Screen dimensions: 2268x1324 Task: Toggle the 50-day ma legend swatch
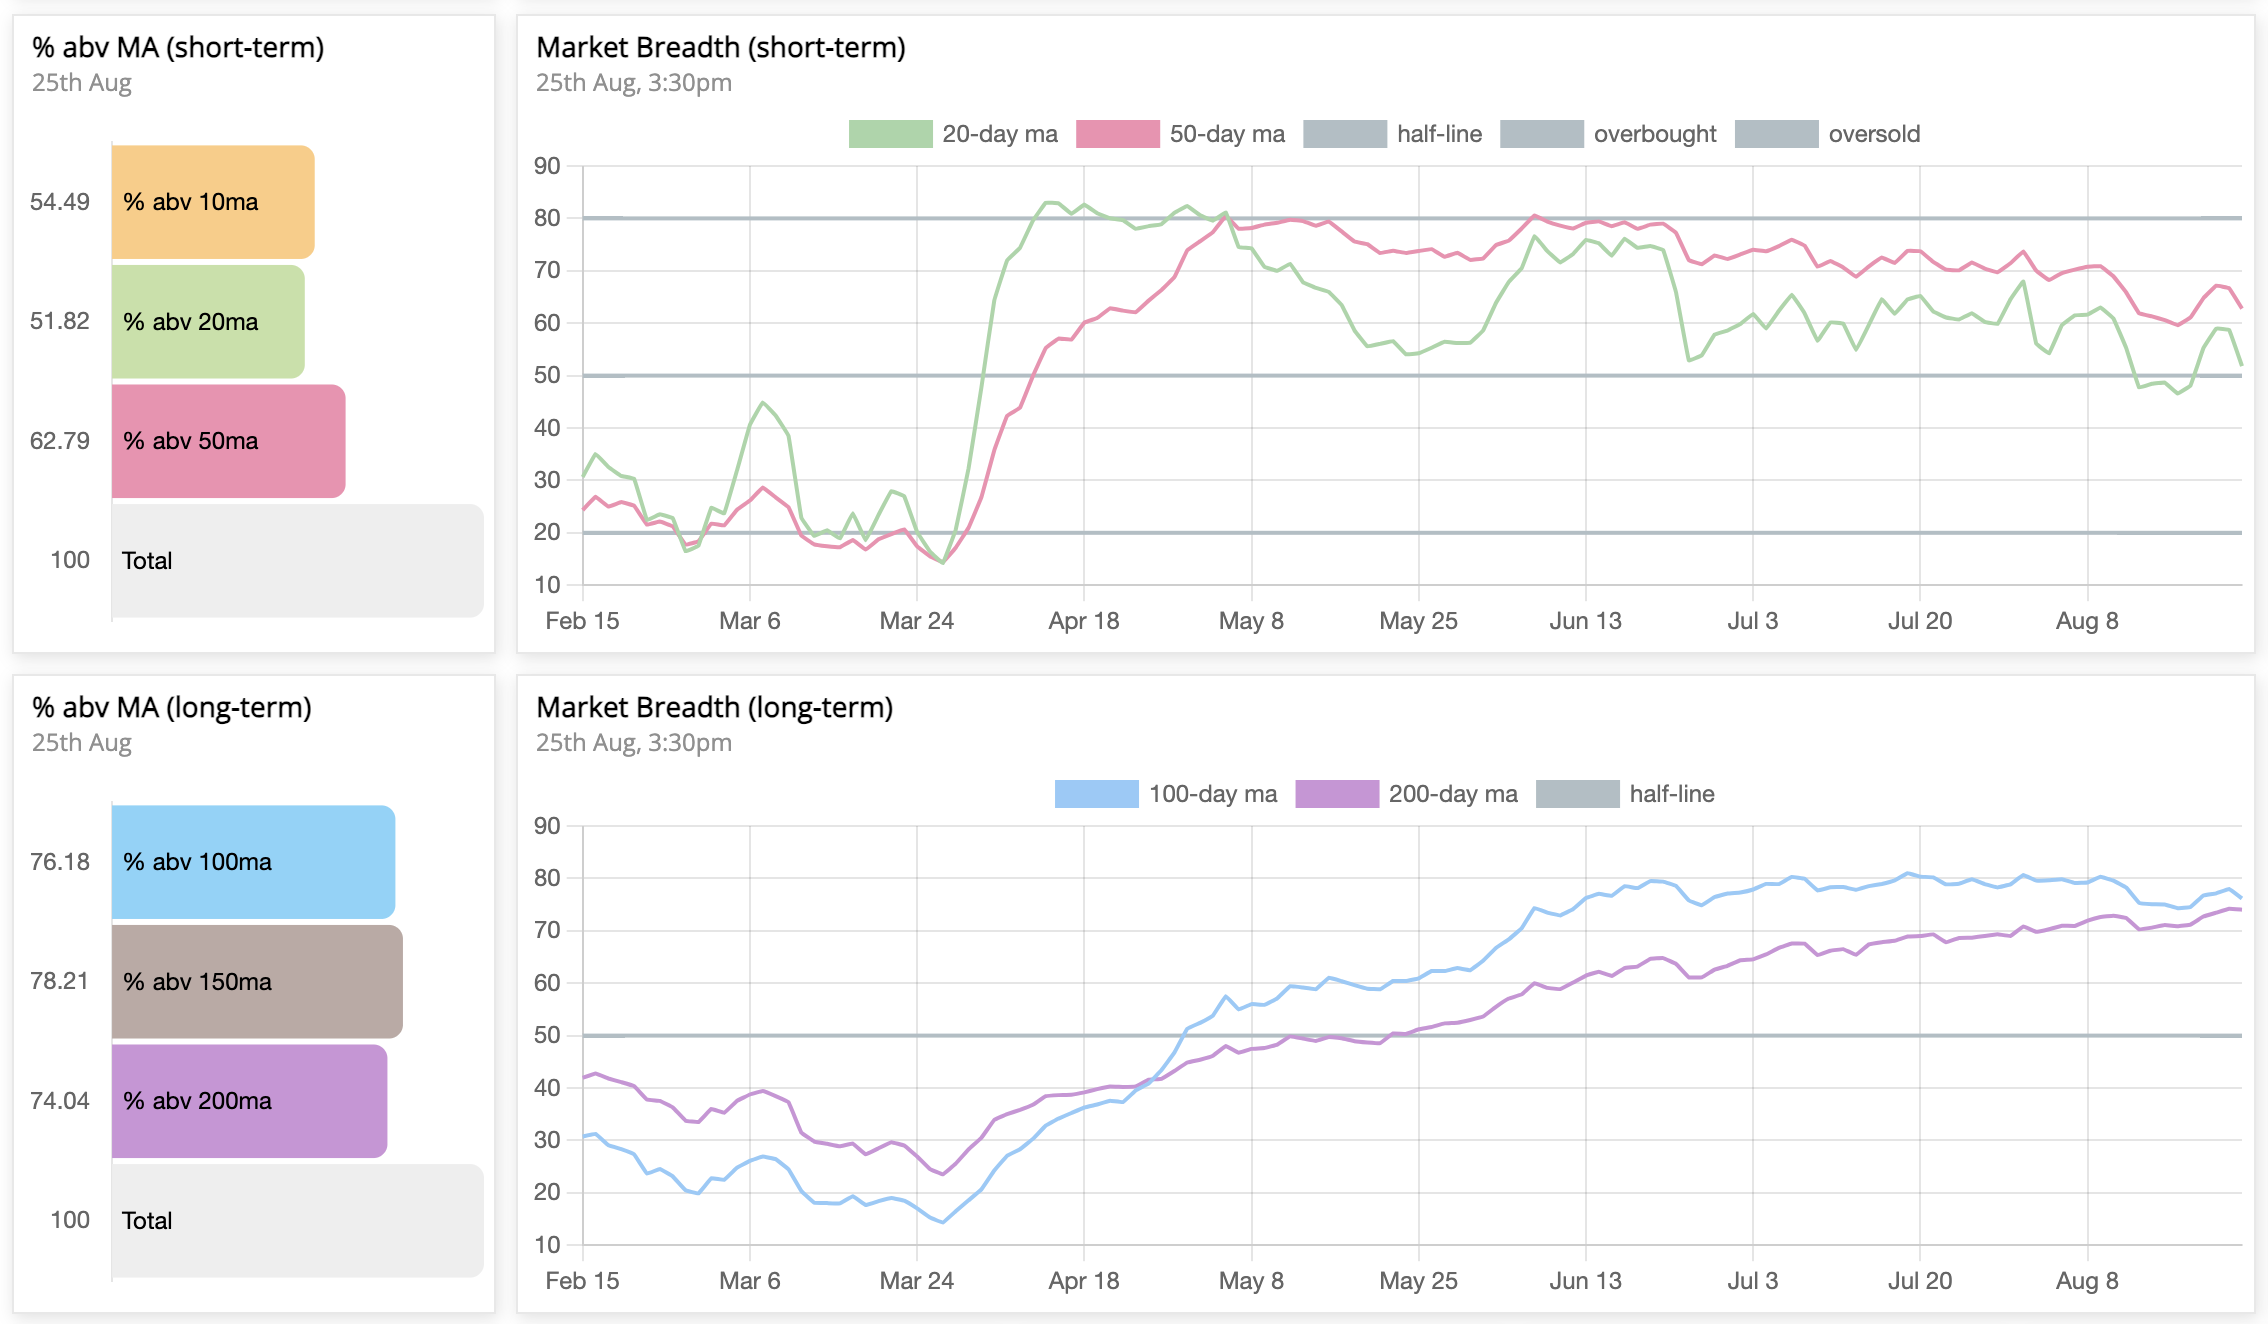pyautogui.click(x=1117, y=134)
